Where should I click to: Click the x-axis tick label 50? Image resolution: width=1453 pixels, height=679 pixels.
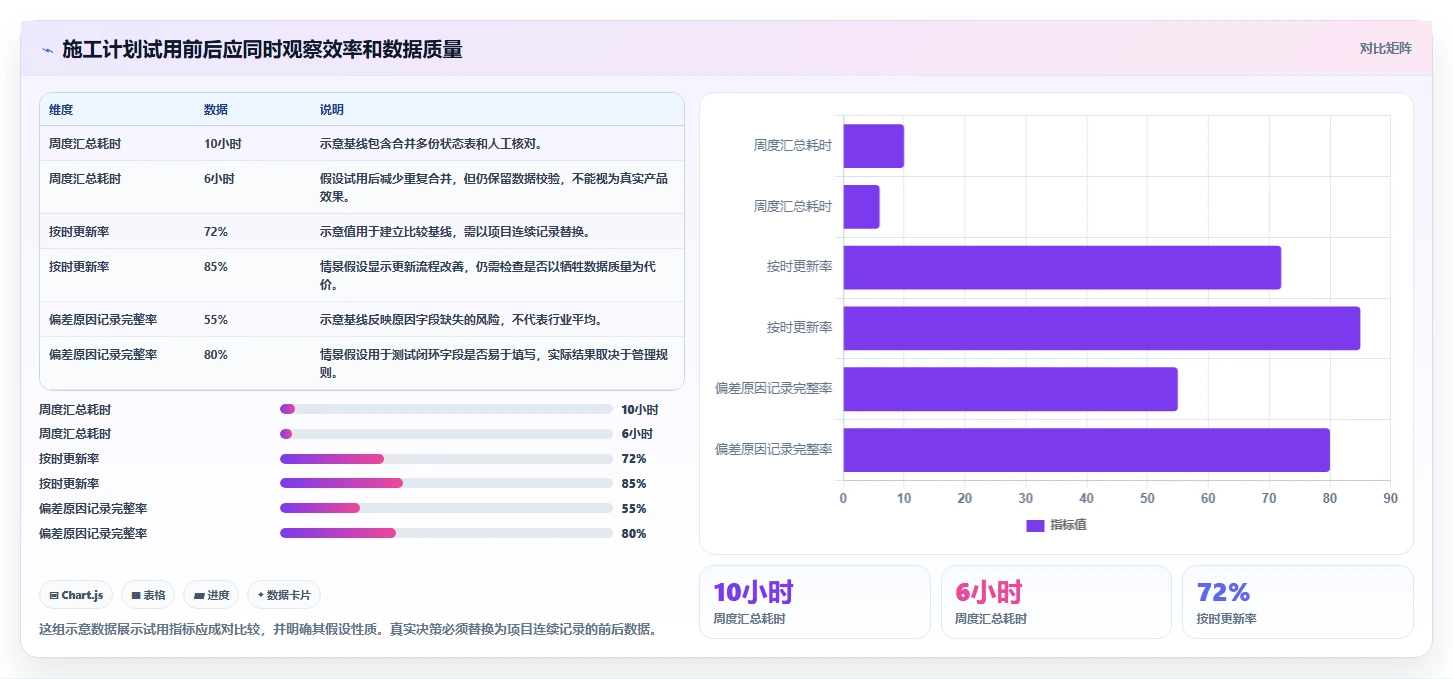1147,498
